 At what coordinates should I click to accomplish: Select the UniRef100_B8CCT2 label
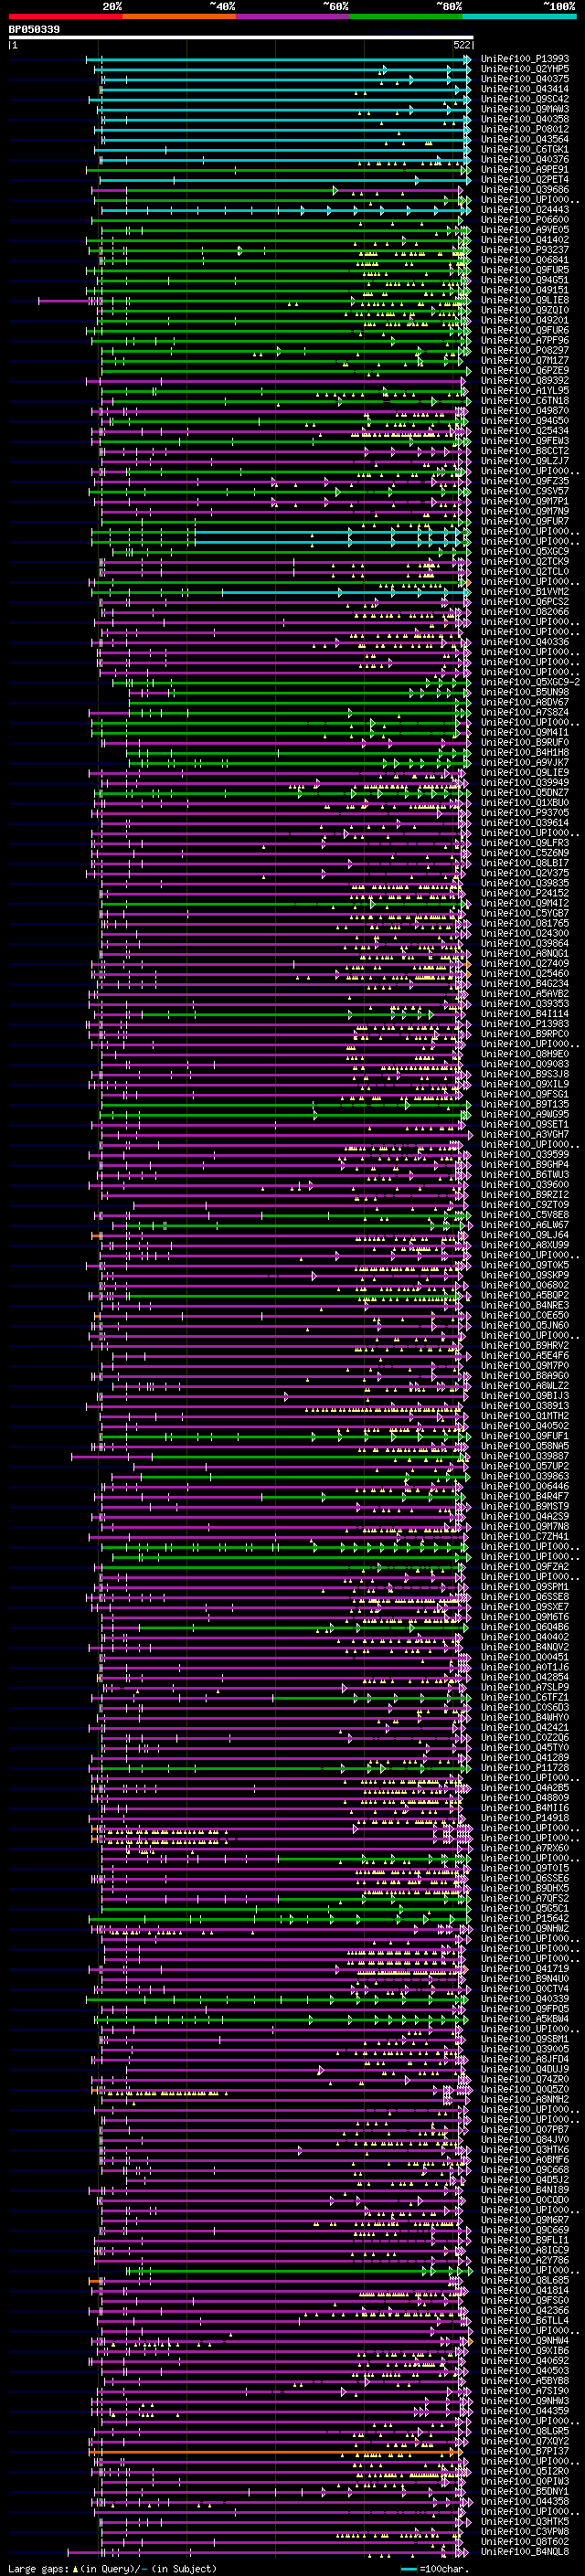coord(525,451)
